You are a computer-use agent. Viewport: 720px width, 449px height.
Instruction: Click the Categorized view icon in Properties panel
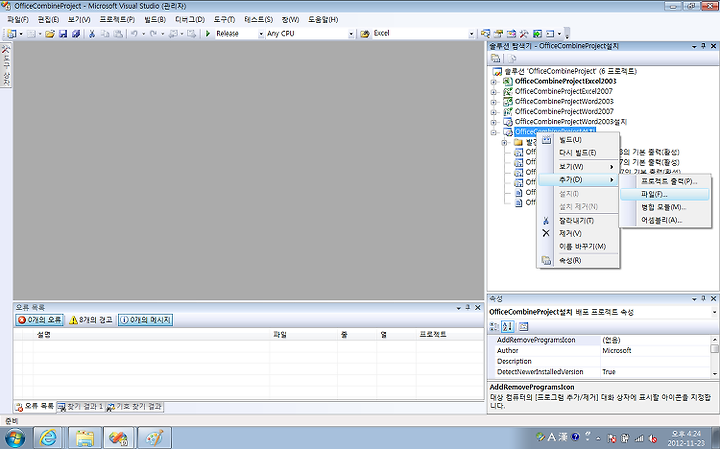(494, 326)
